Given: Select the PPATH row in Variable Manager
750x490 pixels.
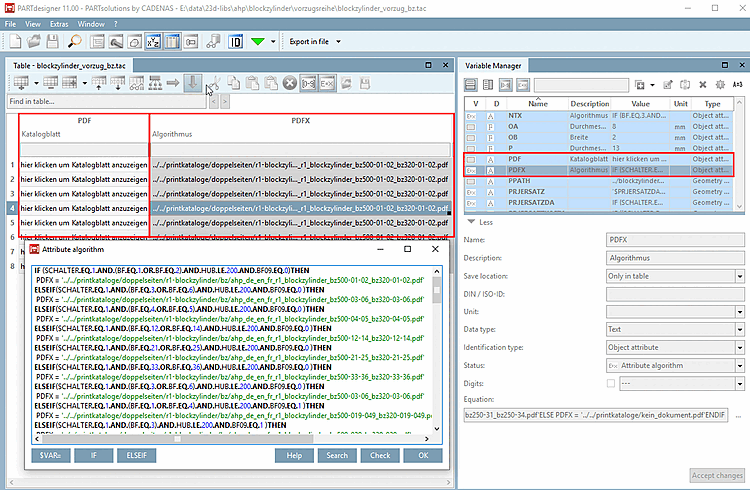Looking at the screenshot, I should [x=599, y=181].
